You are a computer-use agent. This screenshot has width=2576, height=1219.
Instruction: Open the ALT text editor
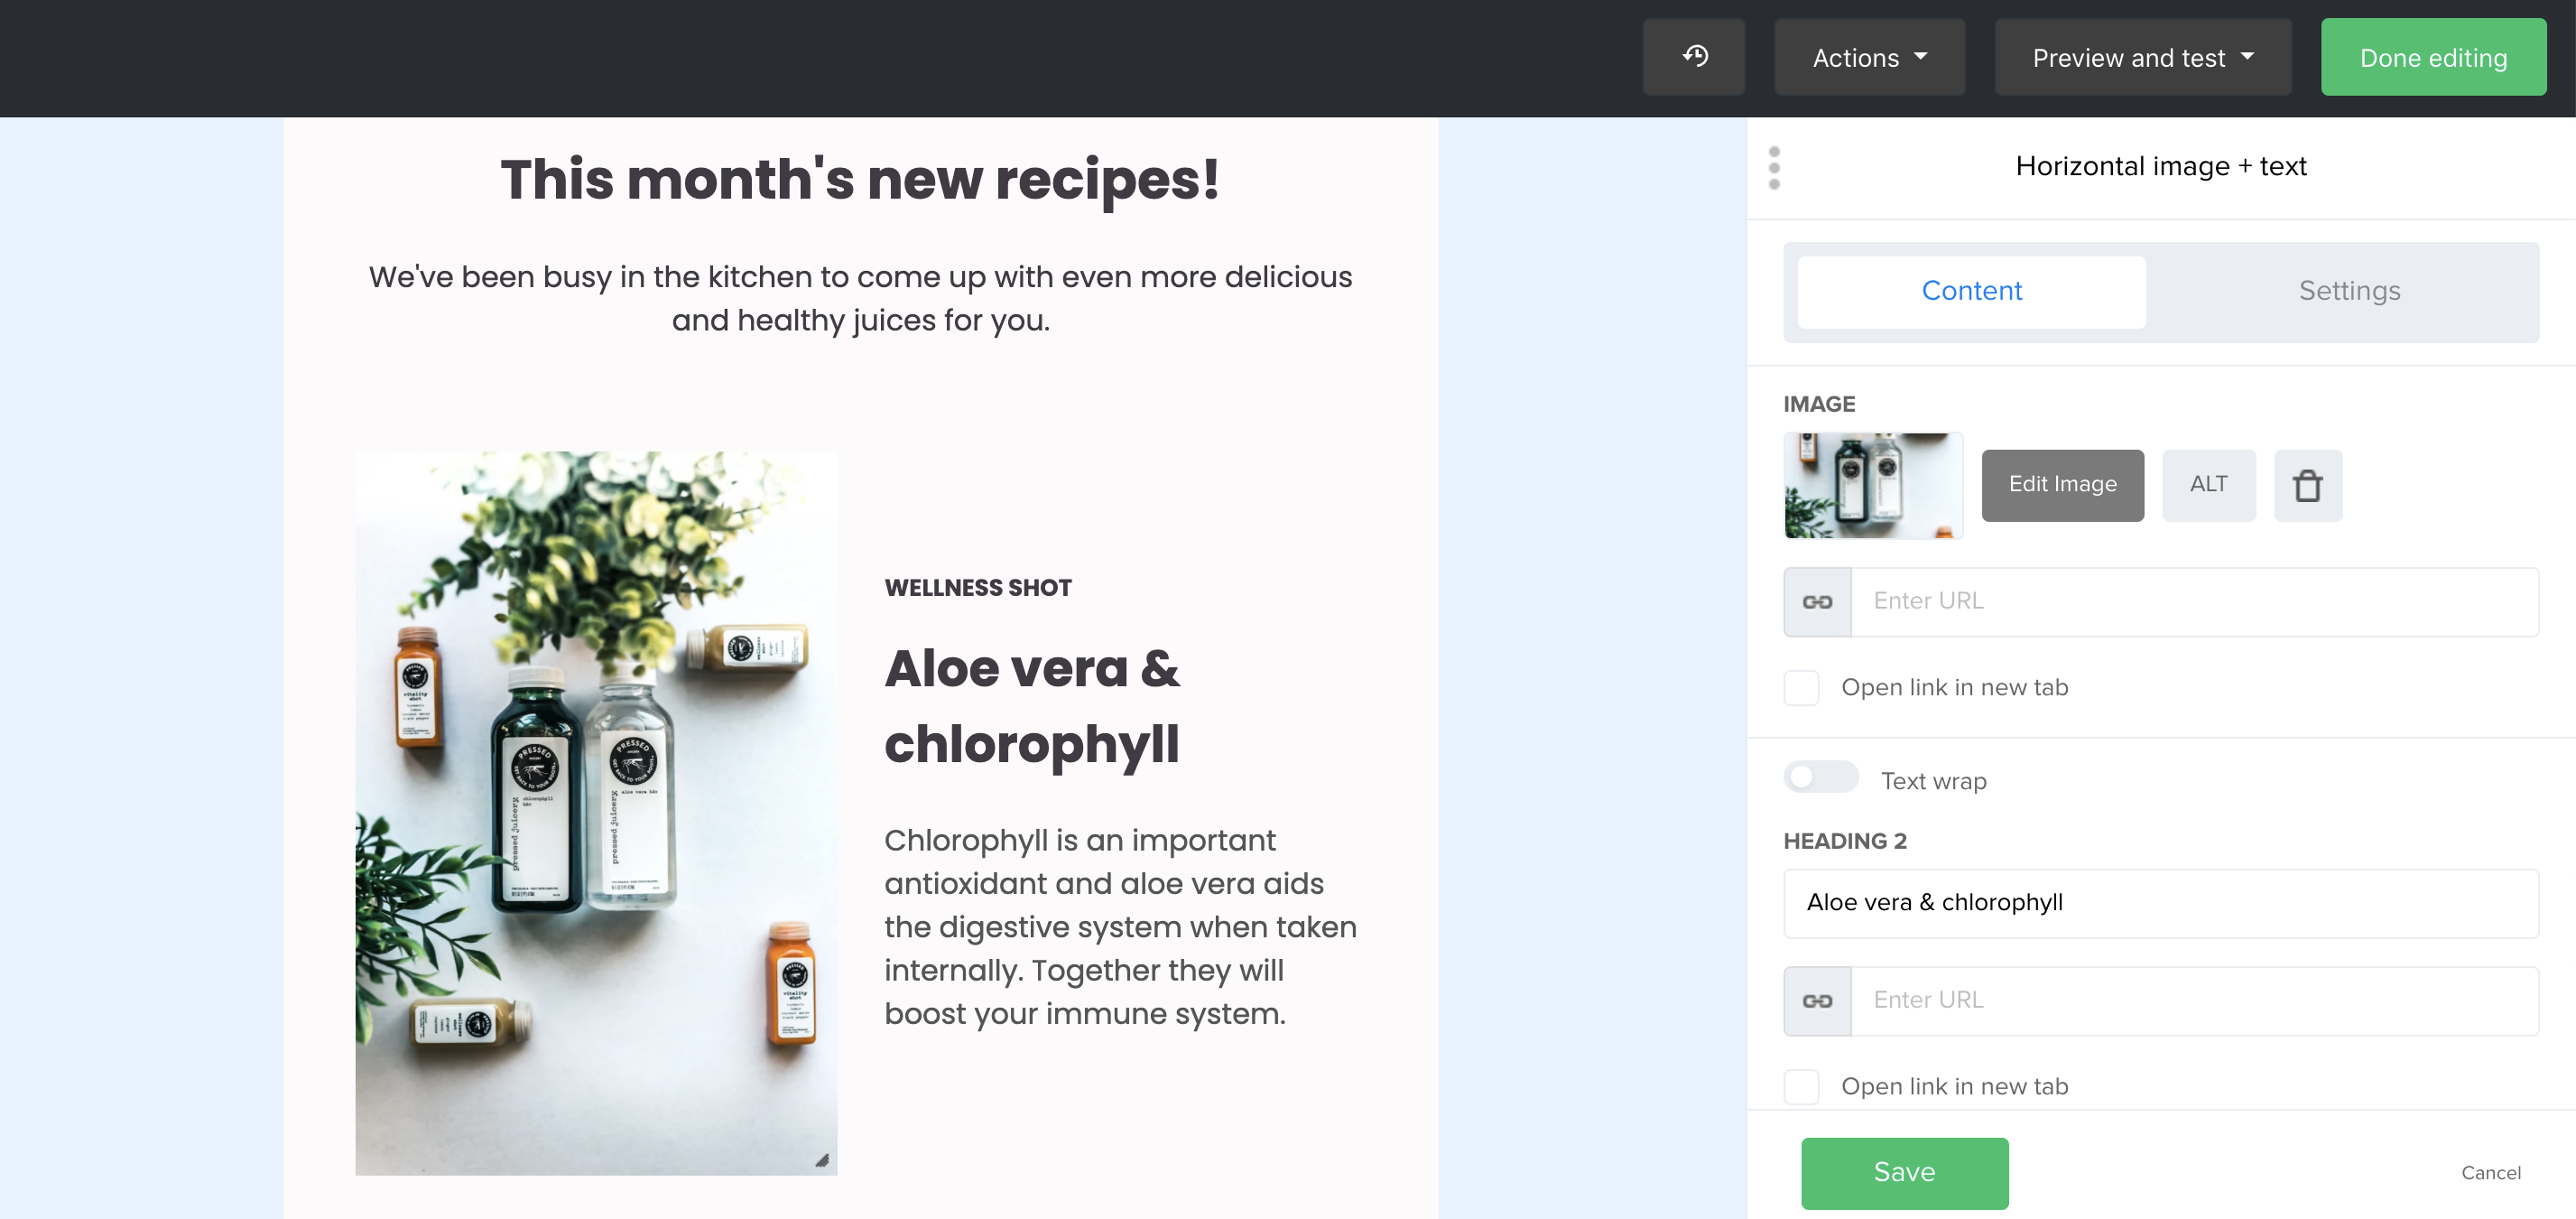(x=2208, y=485)
